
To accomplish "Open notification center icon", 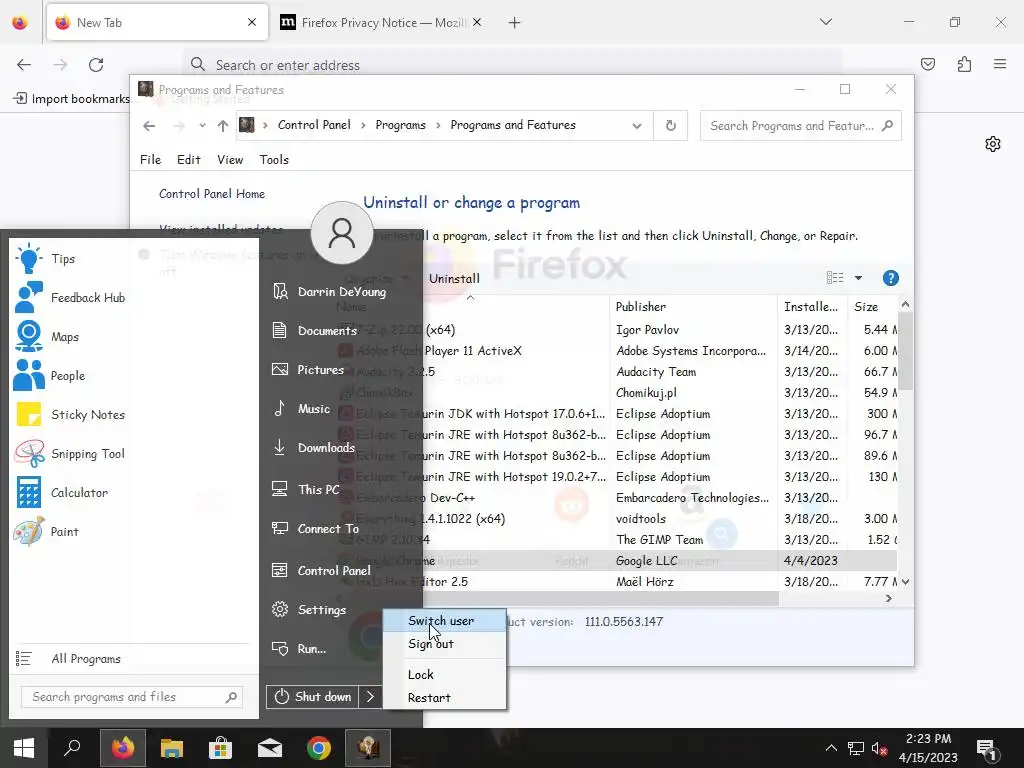I will coord(987,749).
